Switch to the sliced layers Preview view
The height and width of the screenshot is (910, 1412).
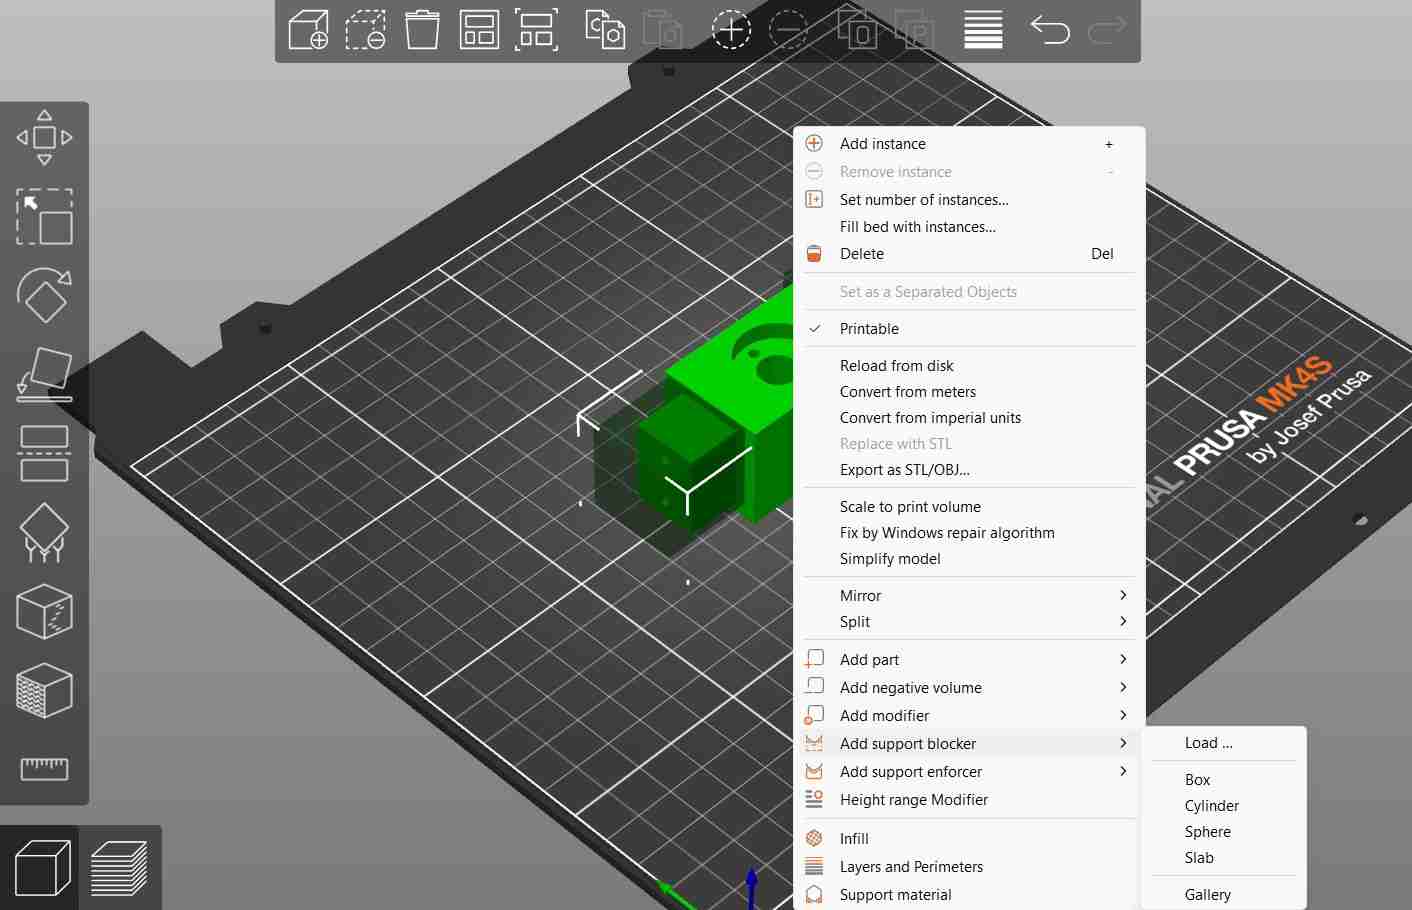tap(119, 867)
